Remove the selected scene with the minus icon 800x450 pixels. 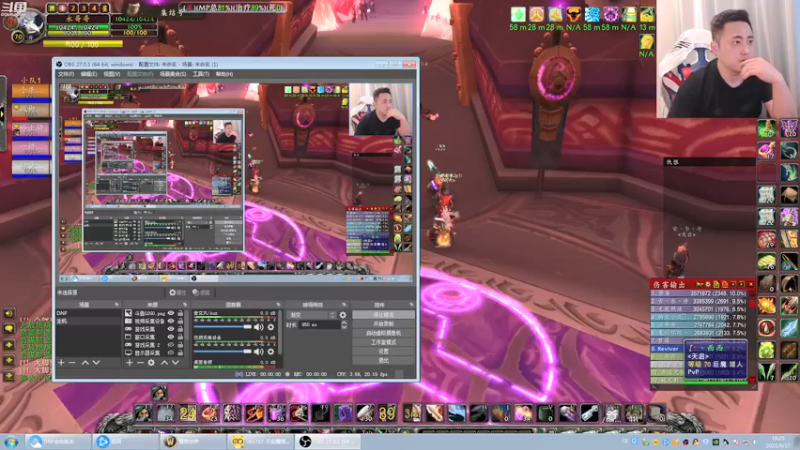click(71, 362)
